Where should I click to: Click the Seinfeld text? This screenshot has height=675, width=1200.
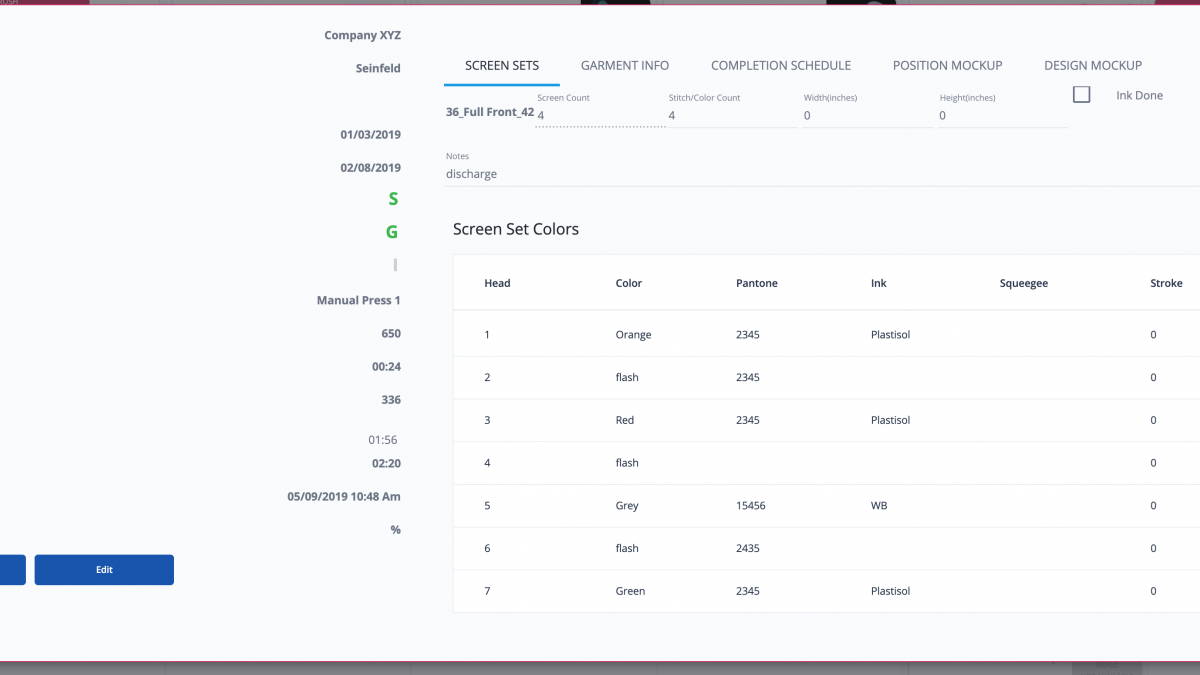tap(378, 68)
